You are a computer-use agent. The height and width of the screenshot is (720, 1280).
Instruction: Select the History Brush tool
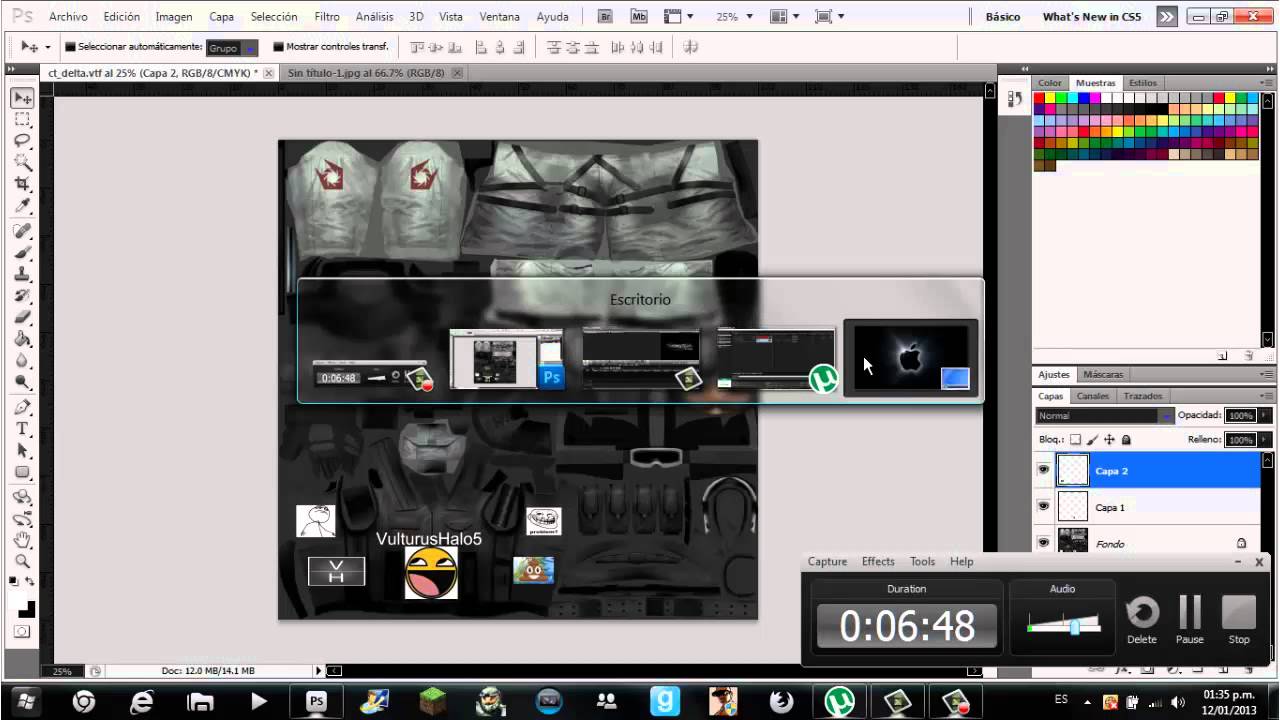point(22,296)
